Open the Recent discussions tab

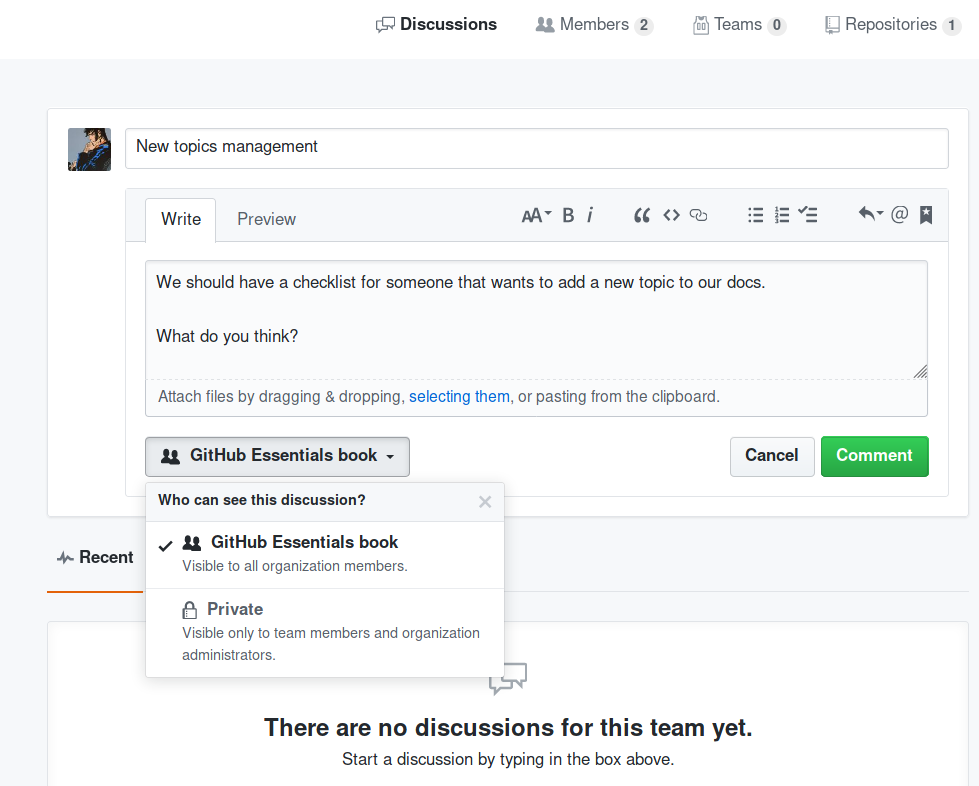point(95,557)
